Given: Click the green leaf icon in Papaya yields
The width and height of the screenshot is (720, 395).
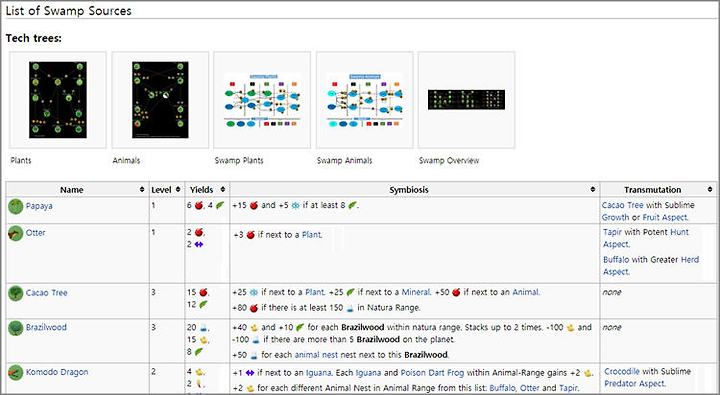Looking at the screenshot, I should [x=219, y=205].
